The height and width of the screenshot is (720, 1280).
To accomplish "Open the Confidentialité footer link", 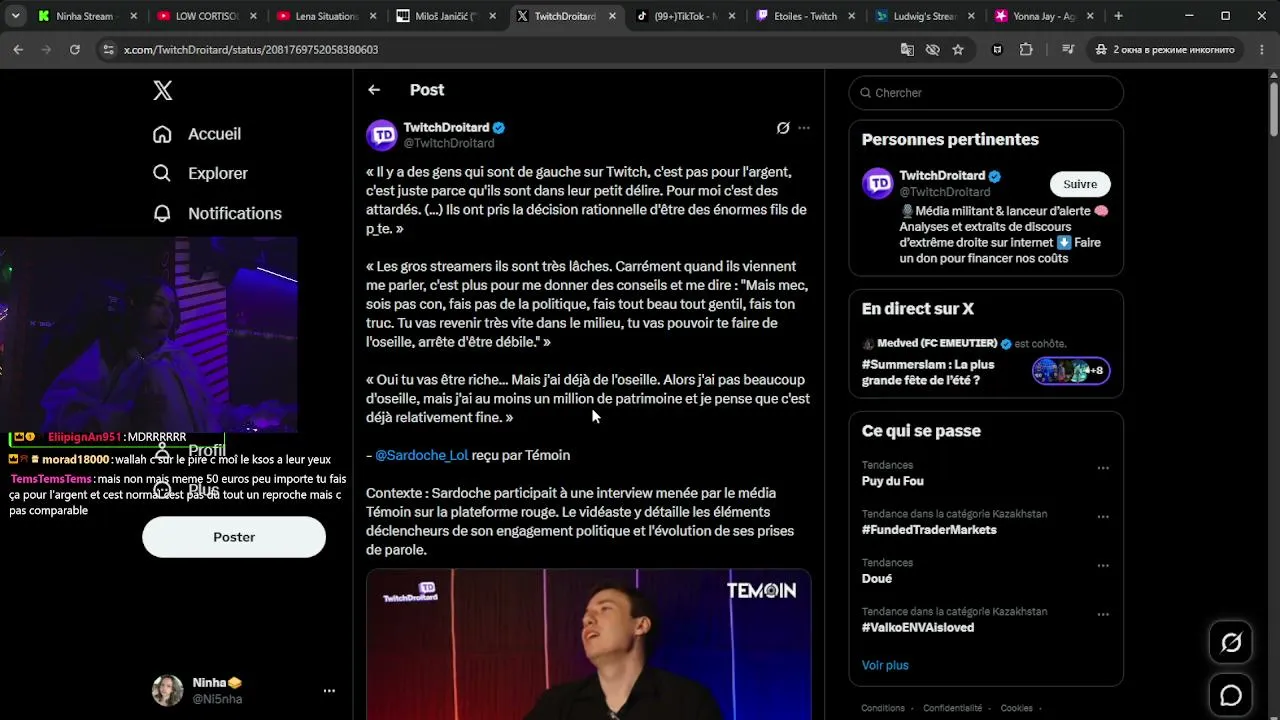I will pos(952,708).
